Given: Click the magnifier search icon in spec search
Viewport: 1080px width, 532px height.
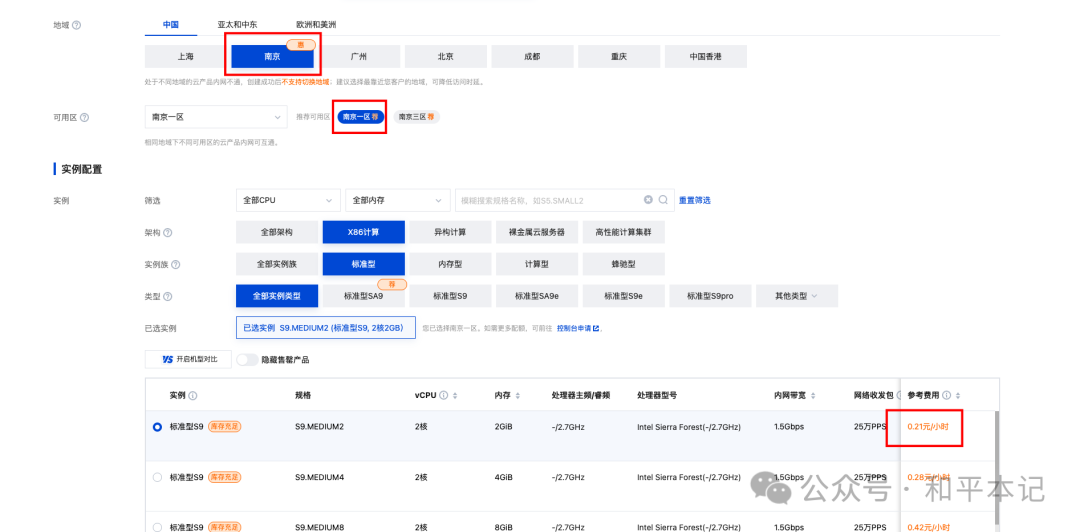Looking at the screenshot, I should [663, 200].
